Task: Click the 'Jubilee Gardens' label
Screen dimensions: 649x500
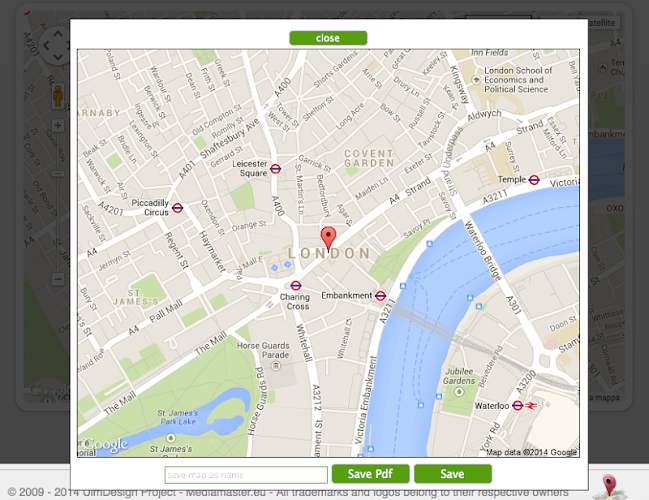Action: coord(459,376)
